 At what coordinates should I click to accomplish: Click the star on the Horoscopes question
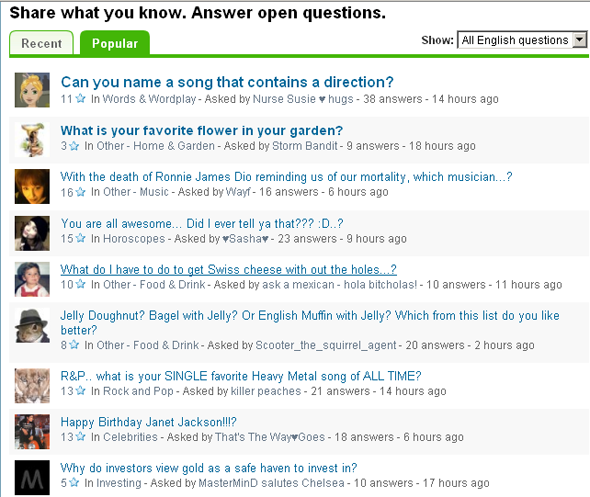[81, 238]
